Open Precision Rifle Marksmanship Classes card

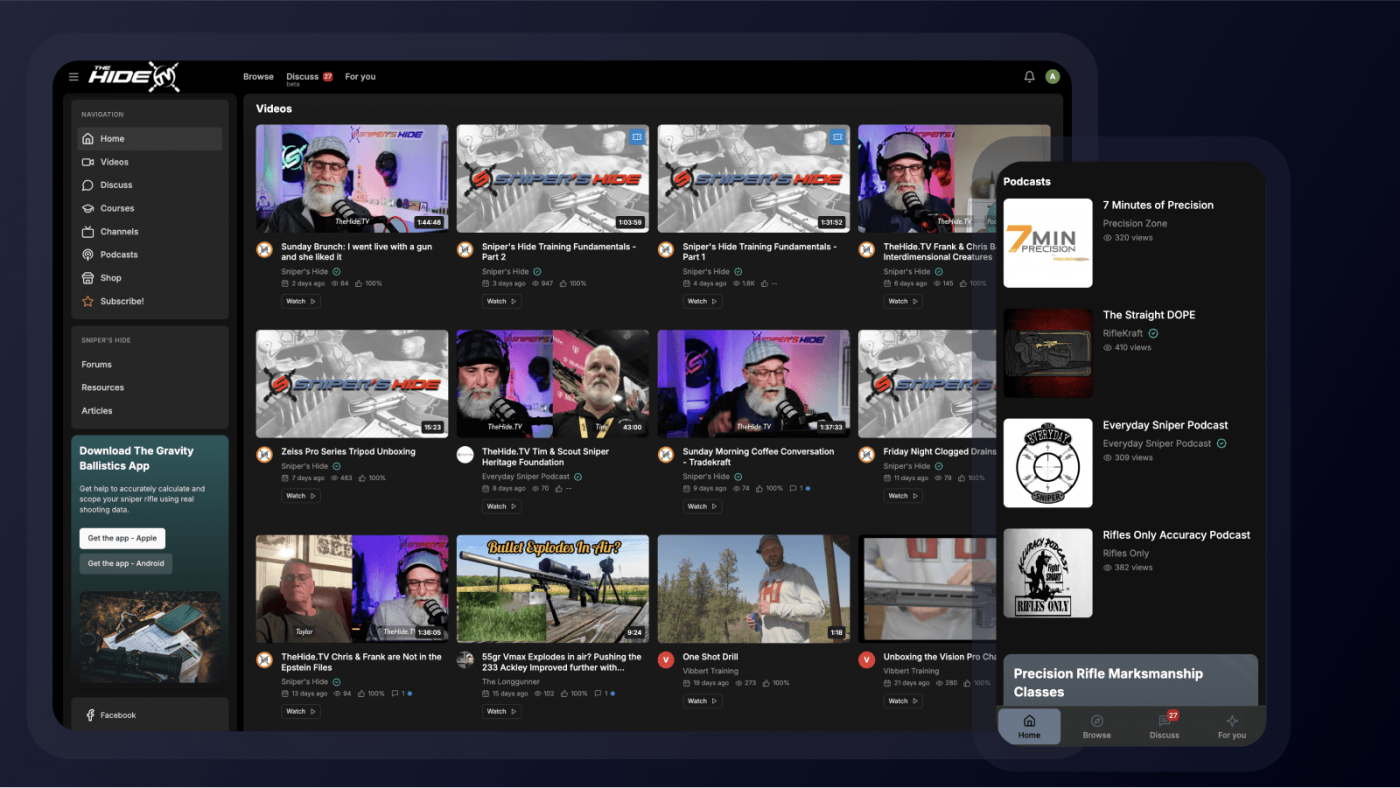pos(1130,681)
